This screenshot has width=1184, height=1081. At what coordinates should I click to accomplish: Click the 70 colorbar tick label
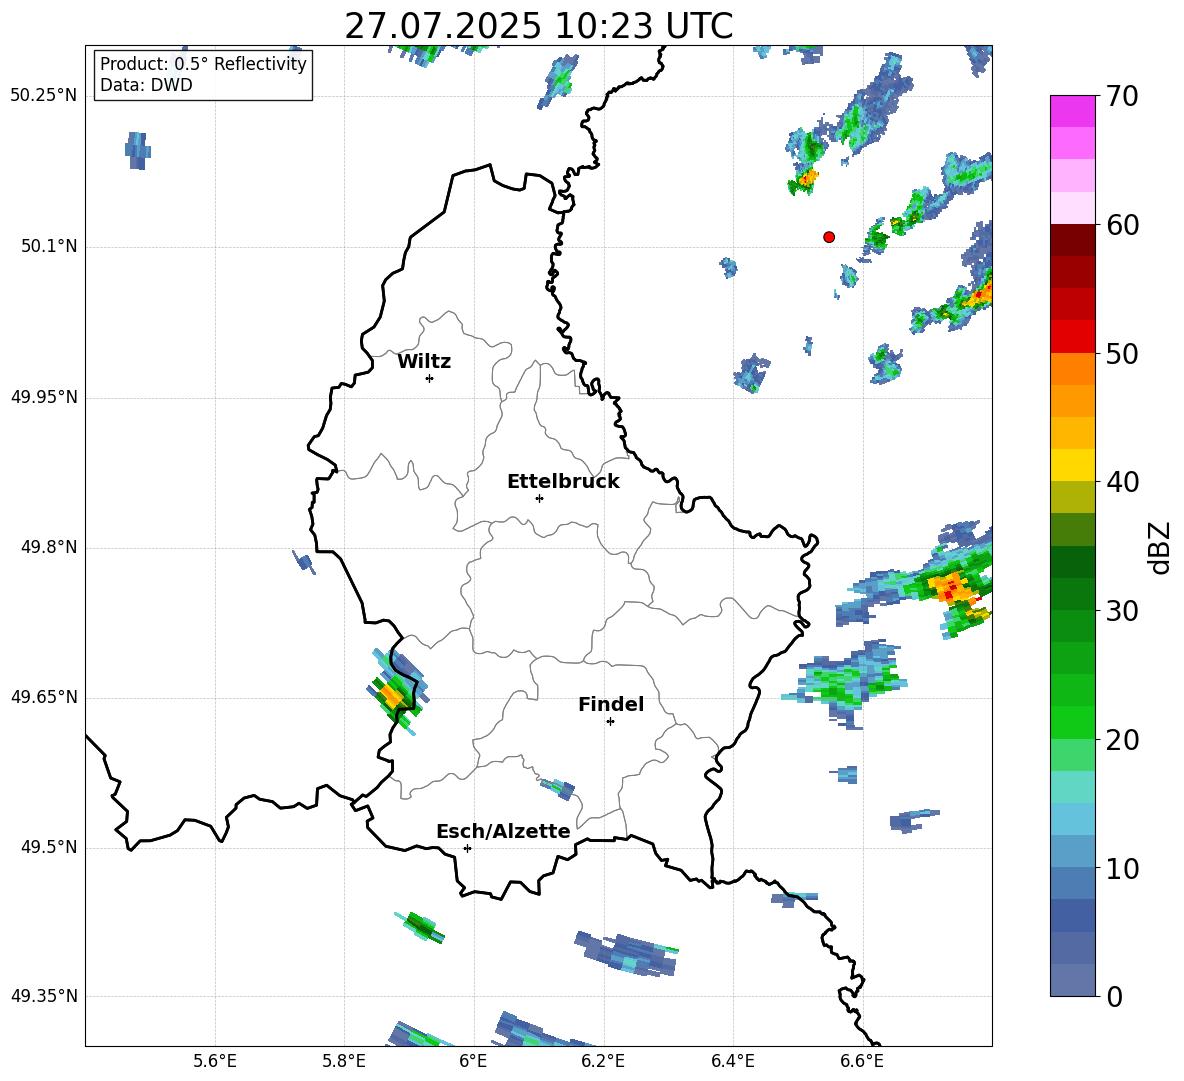pos(1122,97)
